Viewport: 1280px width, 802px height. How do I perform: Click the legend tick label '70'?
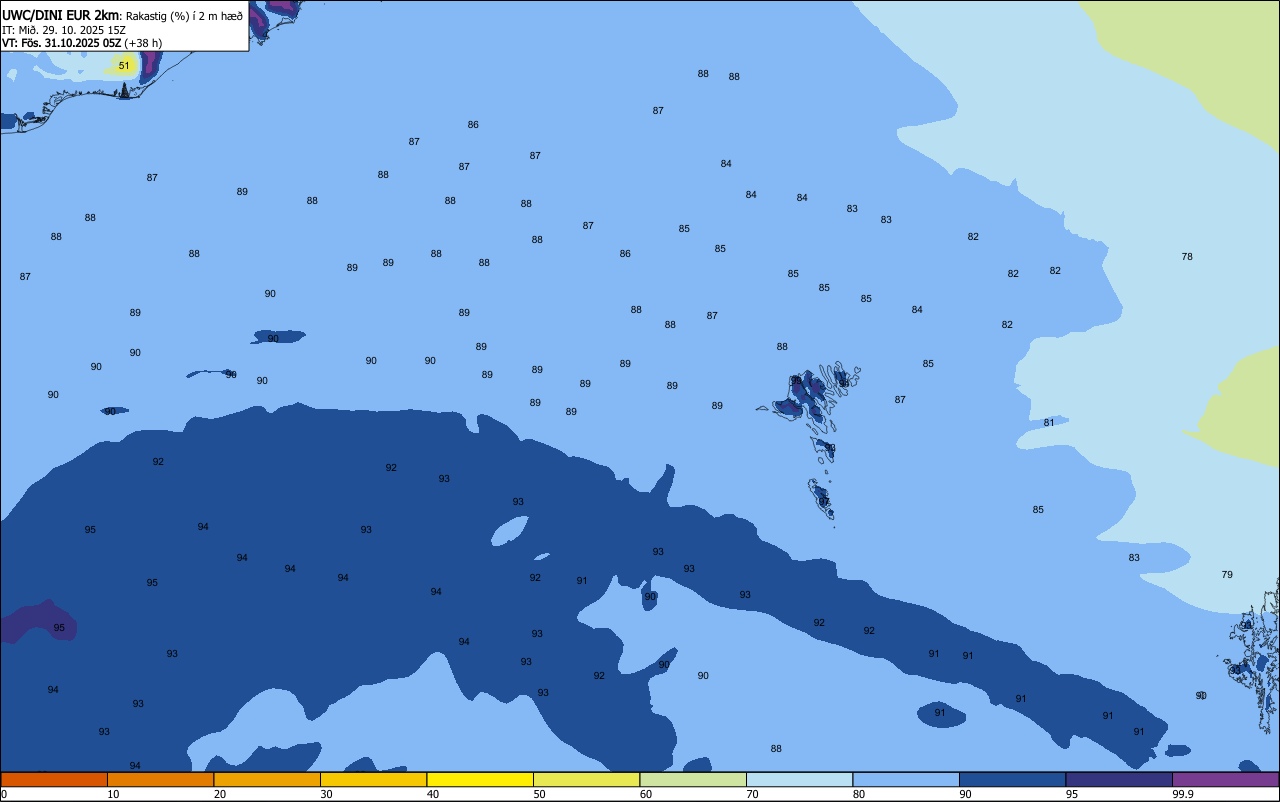pyautogui.click(x=752, y=794)
